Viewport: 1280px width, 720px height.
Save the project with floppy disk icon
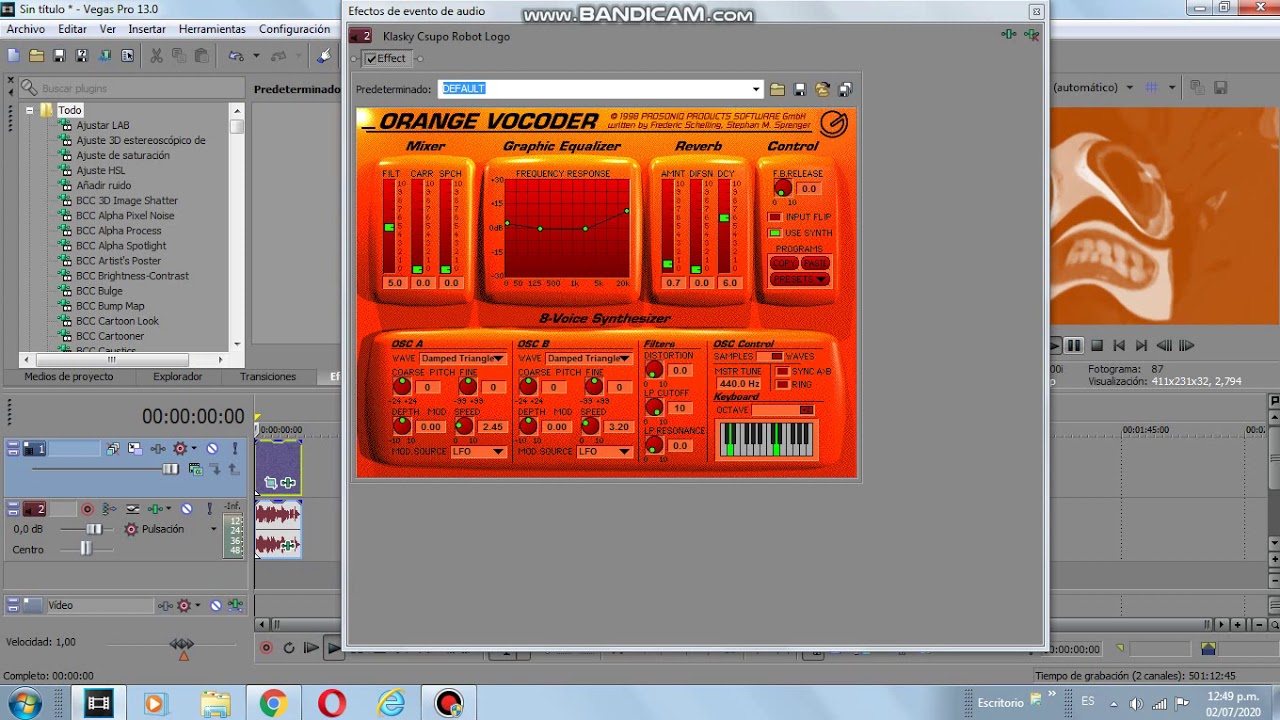[59, 56]
